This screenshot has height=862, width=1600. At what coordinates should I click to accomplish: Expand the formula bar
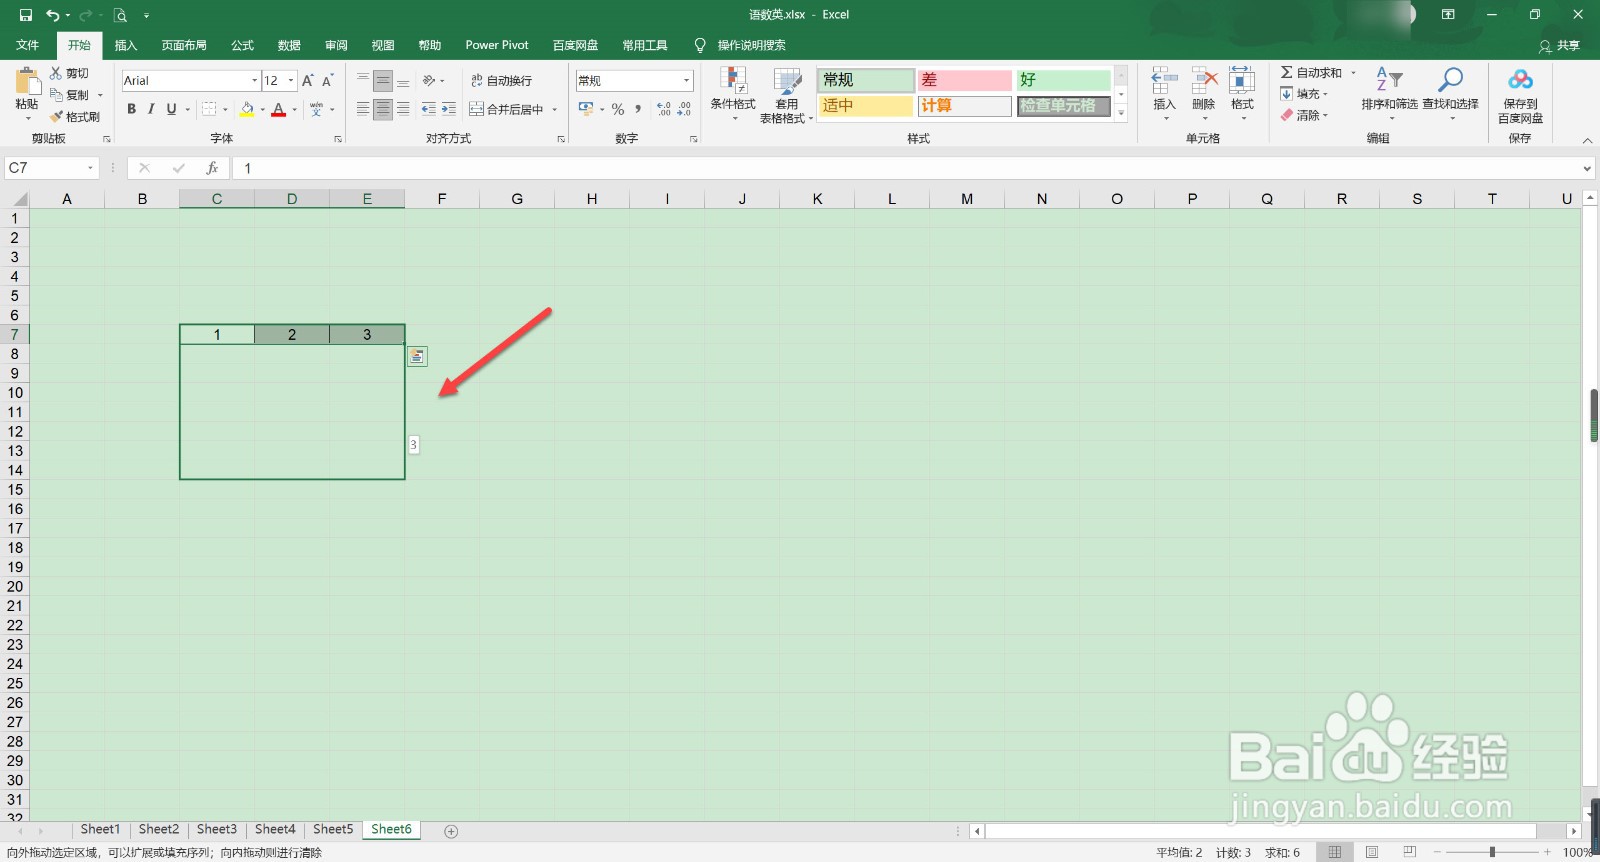[1587, 168]
